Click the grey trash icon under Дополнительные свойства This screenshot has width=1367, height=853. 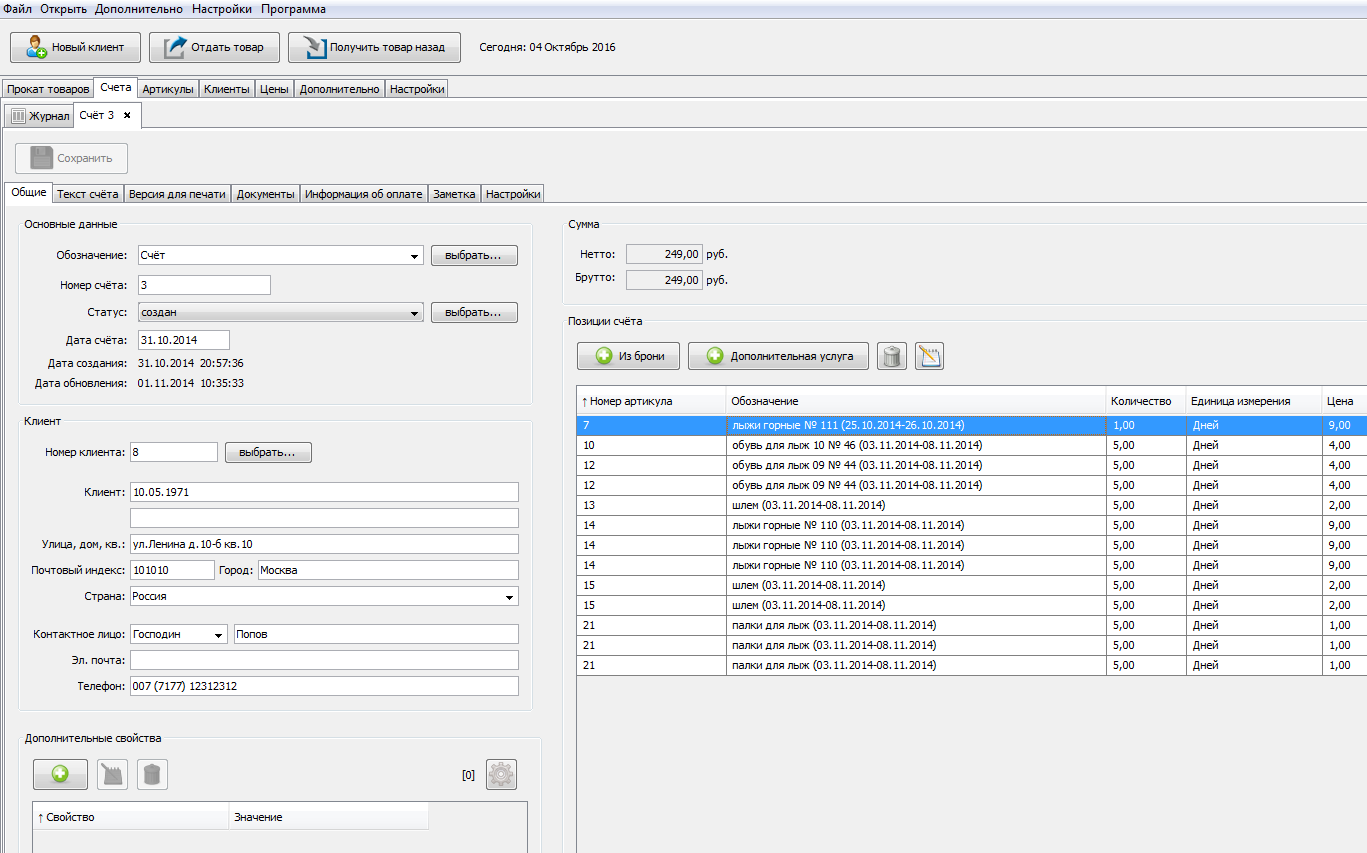pyautogui.click(x=152, y=774)
